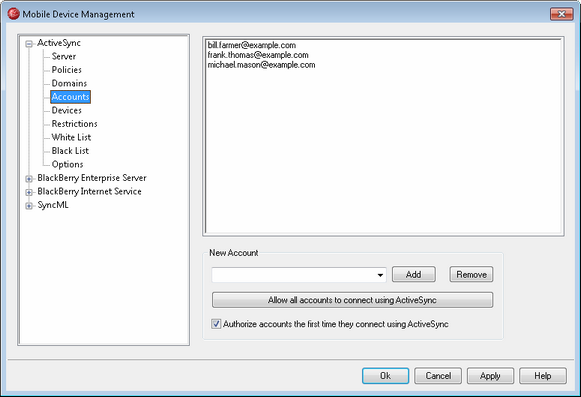Open the New Account dropdown arrow
The height and width of the screenshot is (397, 581).
[x=380, y=275]
